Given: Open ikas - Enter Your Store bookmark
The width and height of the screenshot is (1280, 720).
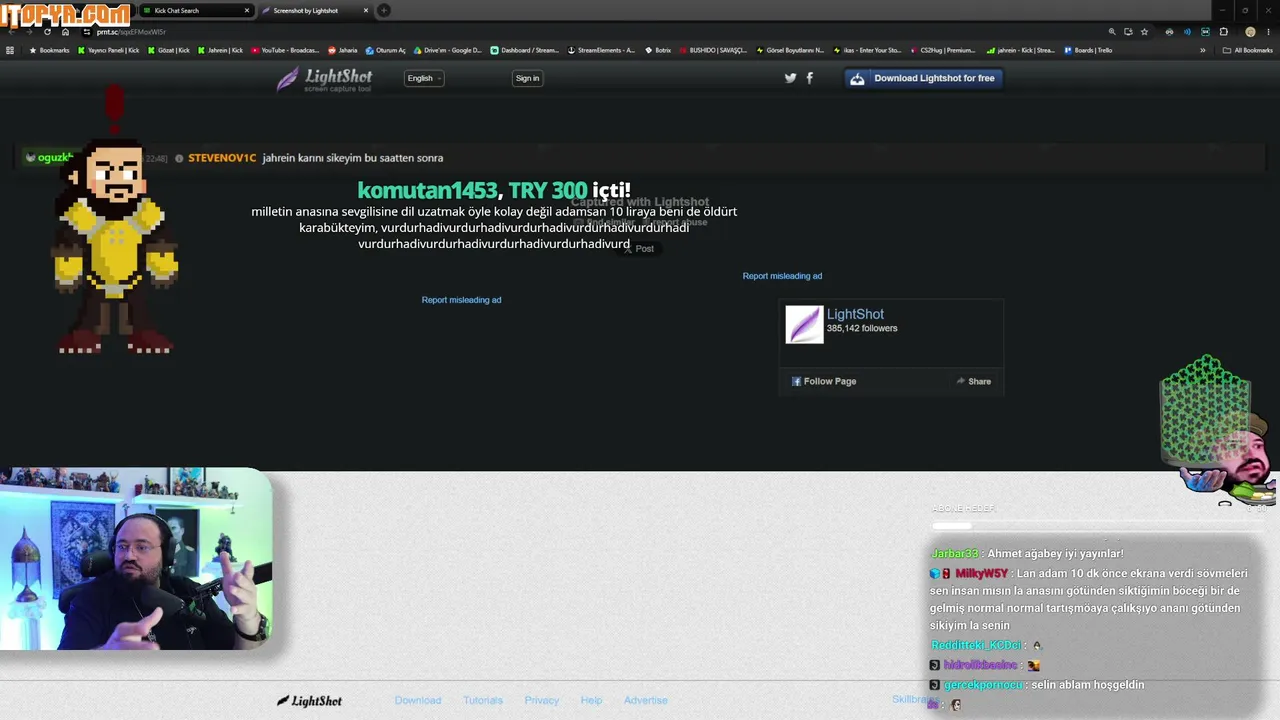Looking at the screenshot, I should pyautogui.click(x=867, y=50).
